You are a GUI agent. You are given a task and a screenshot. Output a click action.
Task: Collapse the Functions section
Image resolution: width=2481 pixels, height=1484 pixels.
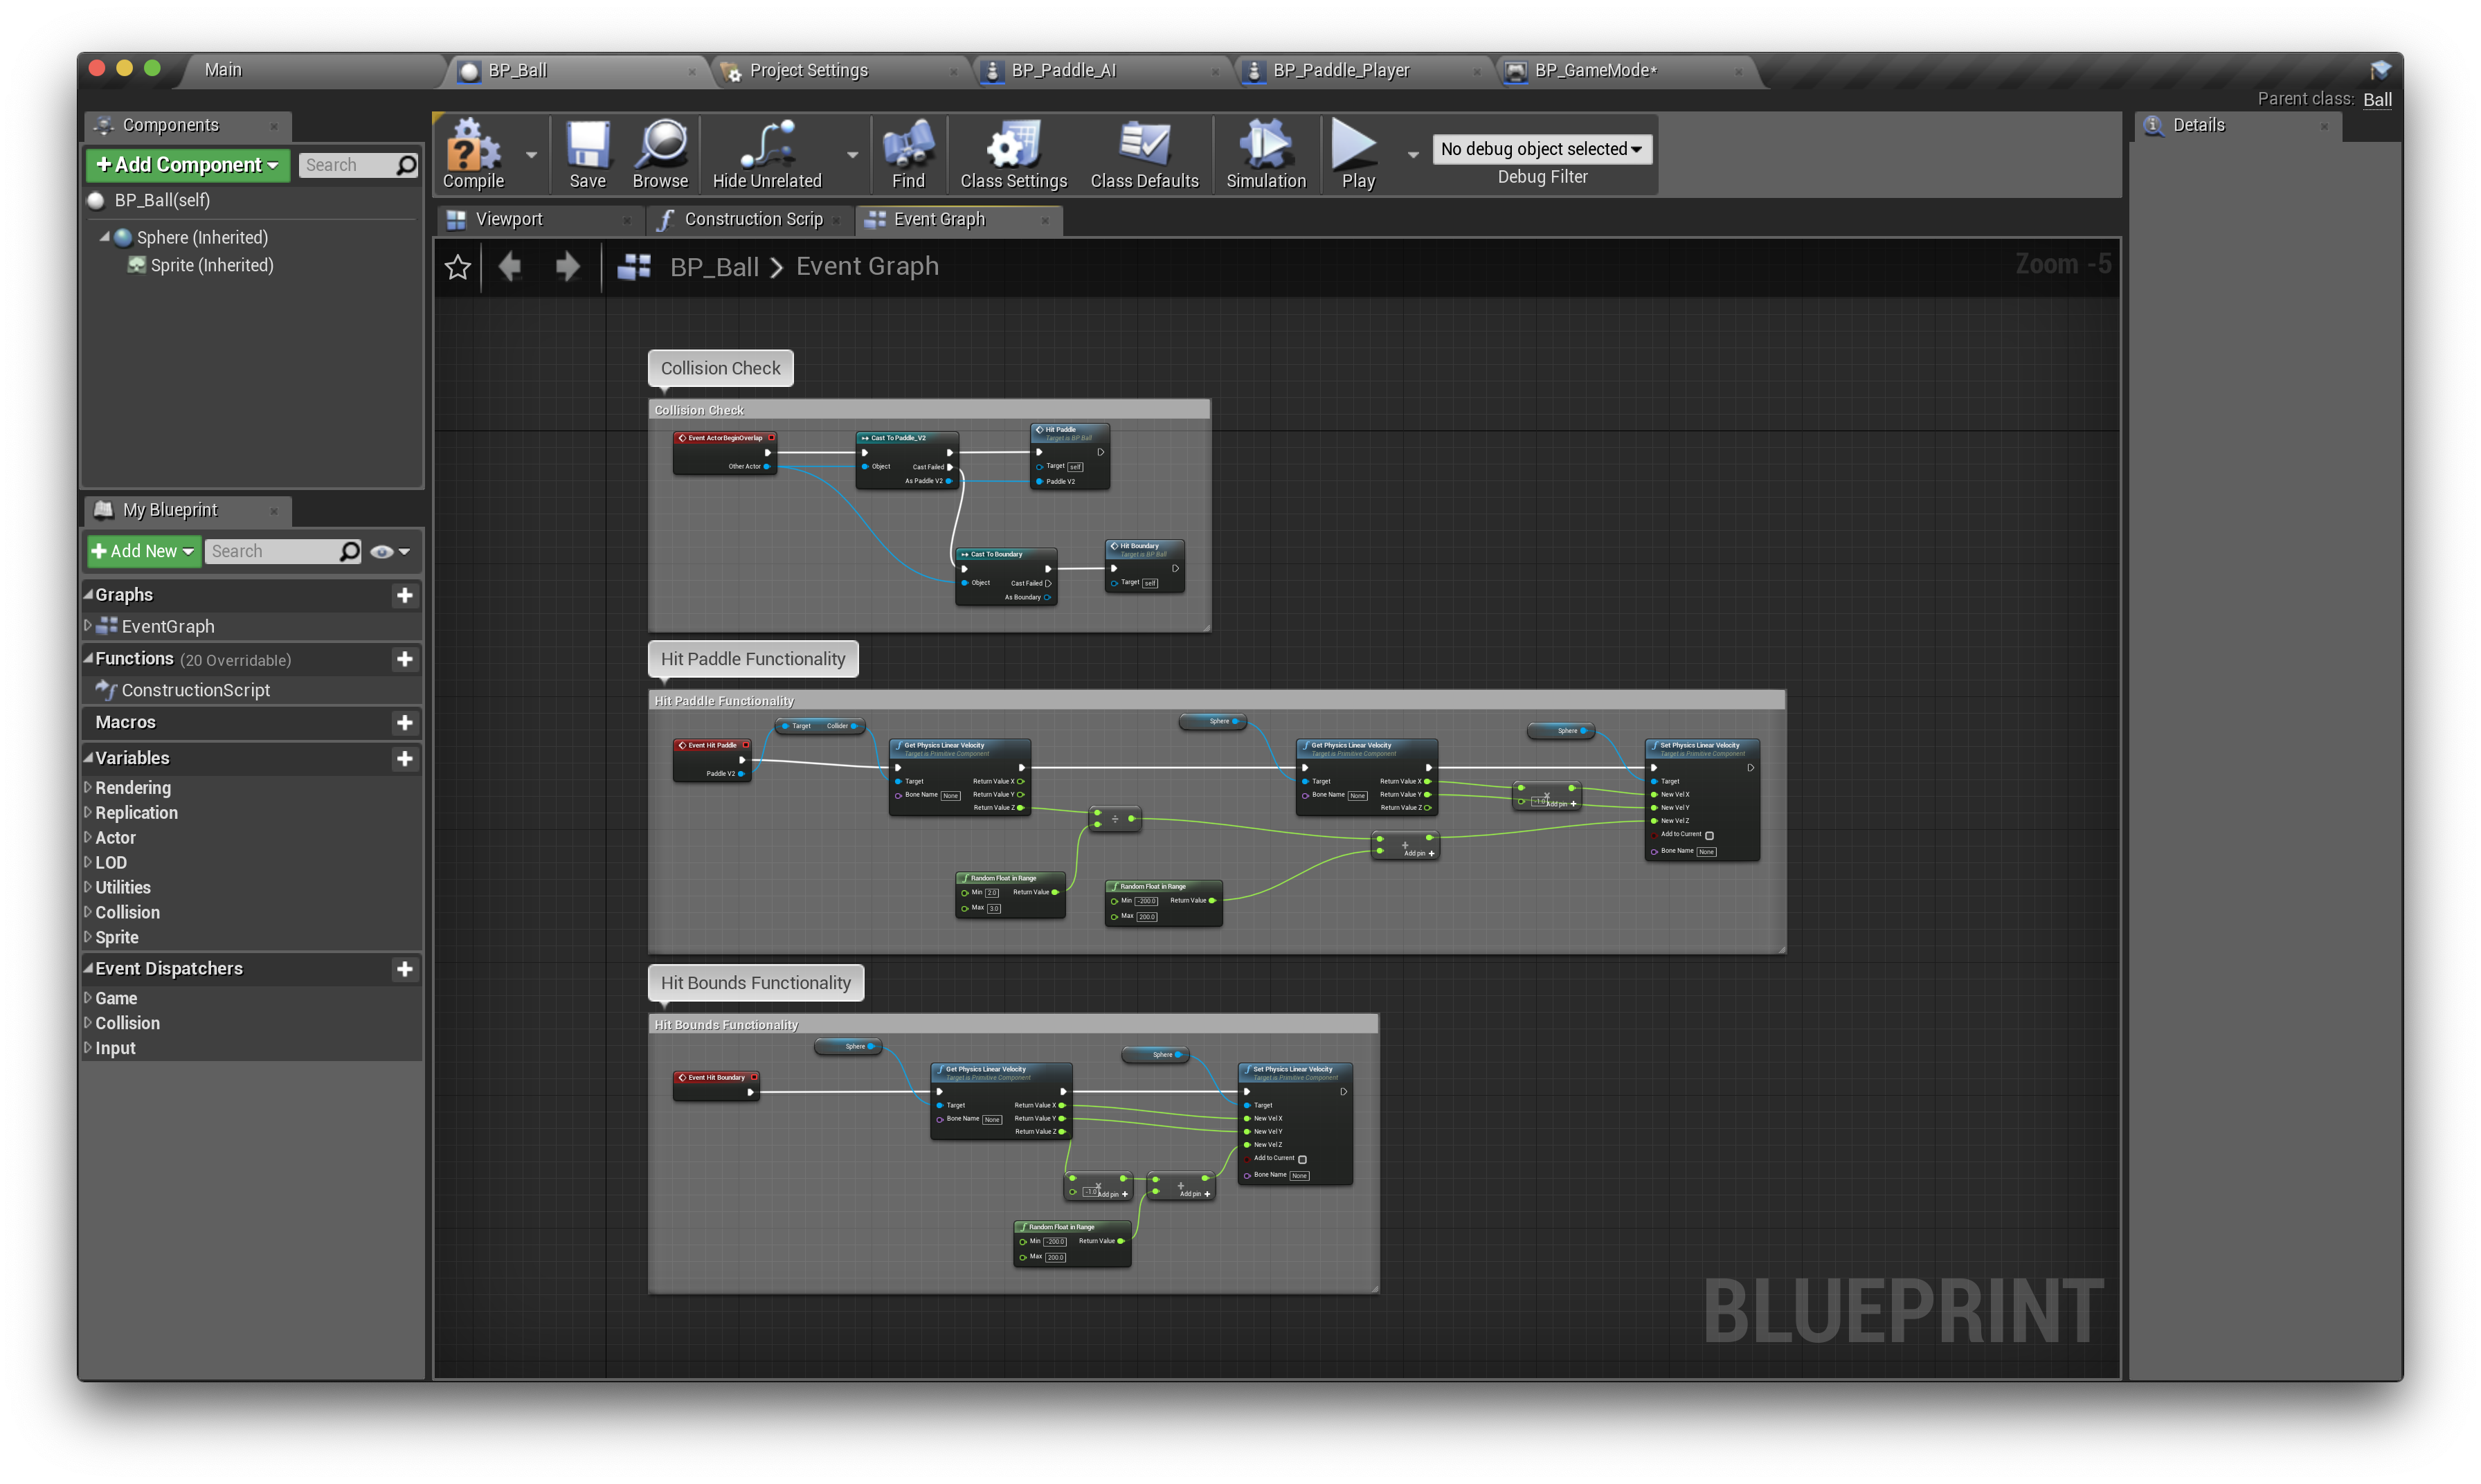(88, 658)
